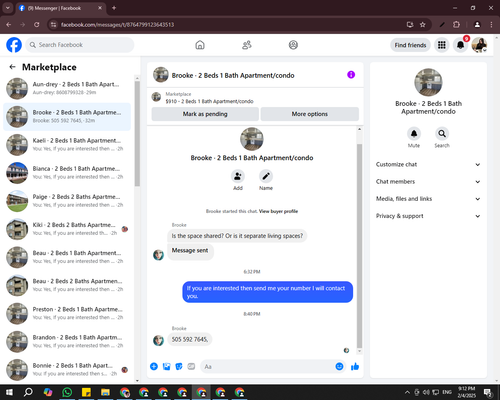Open Kiki 2 Beds 2 Baths conversation

(67, 229)
